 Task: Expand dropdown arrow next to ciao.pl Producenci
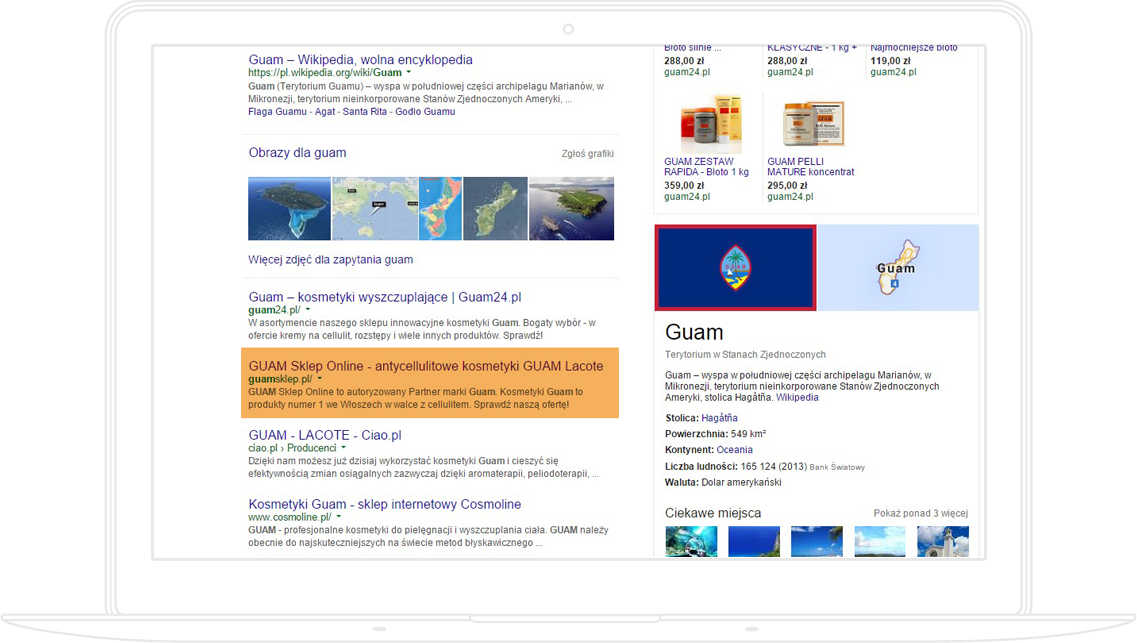click(x=344, y=448)
